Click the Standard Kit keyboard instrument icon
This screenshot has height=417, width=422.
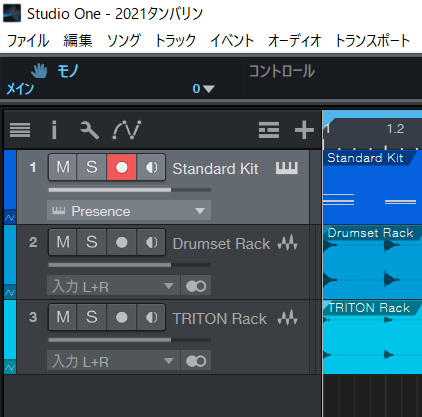coord(287,168)
